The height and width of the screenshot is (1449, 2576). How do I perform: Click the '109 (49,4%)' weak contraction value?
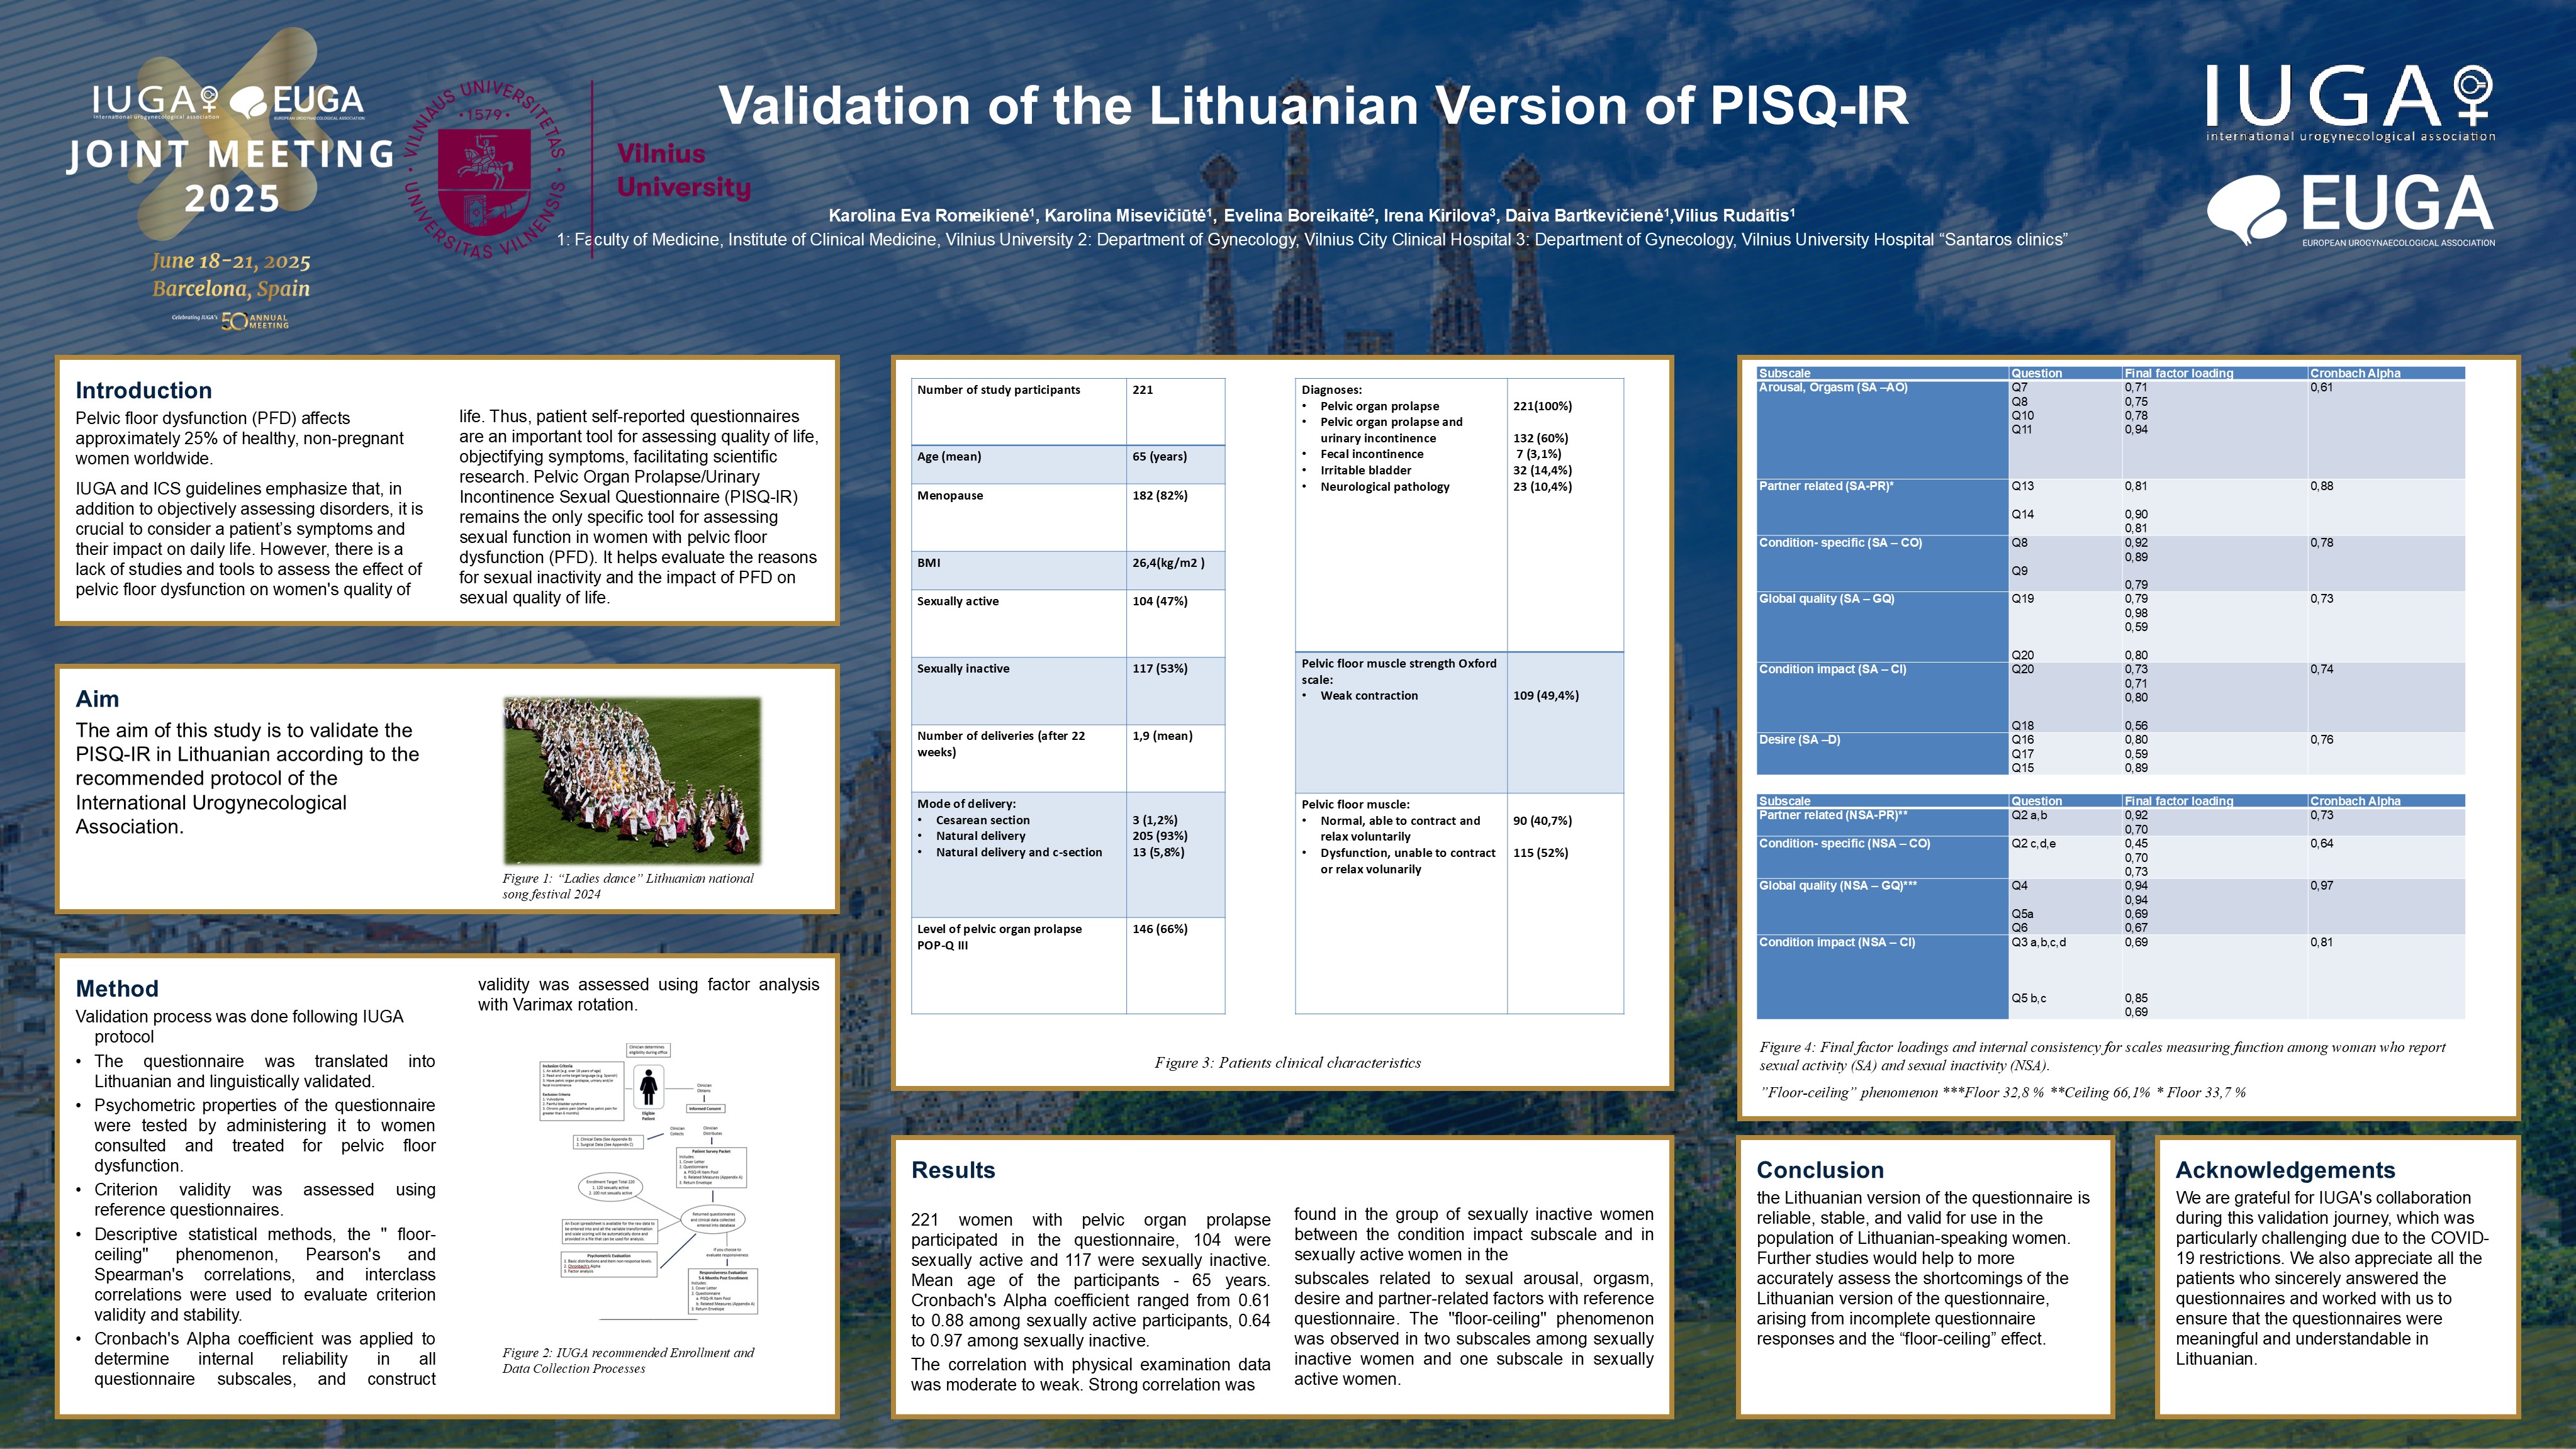pyautogui.click(x=1546, y=696)
